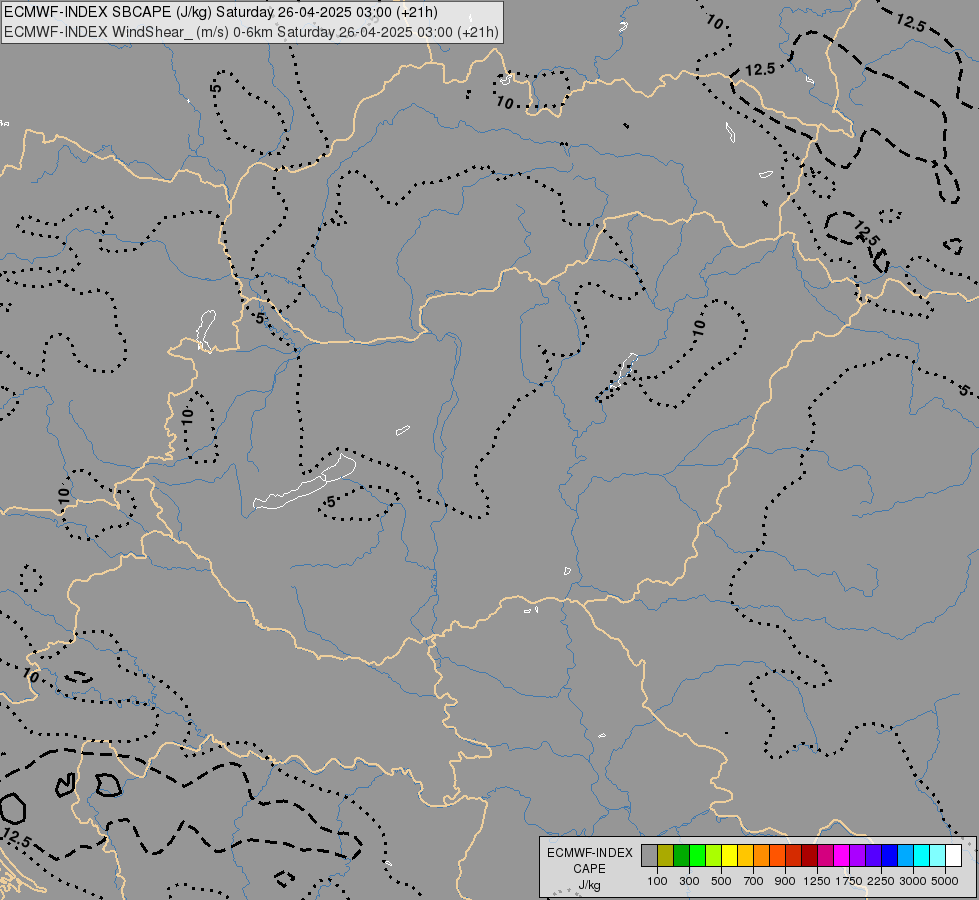Click the '12.5' label in the bottom-left corner

point(16,838)
